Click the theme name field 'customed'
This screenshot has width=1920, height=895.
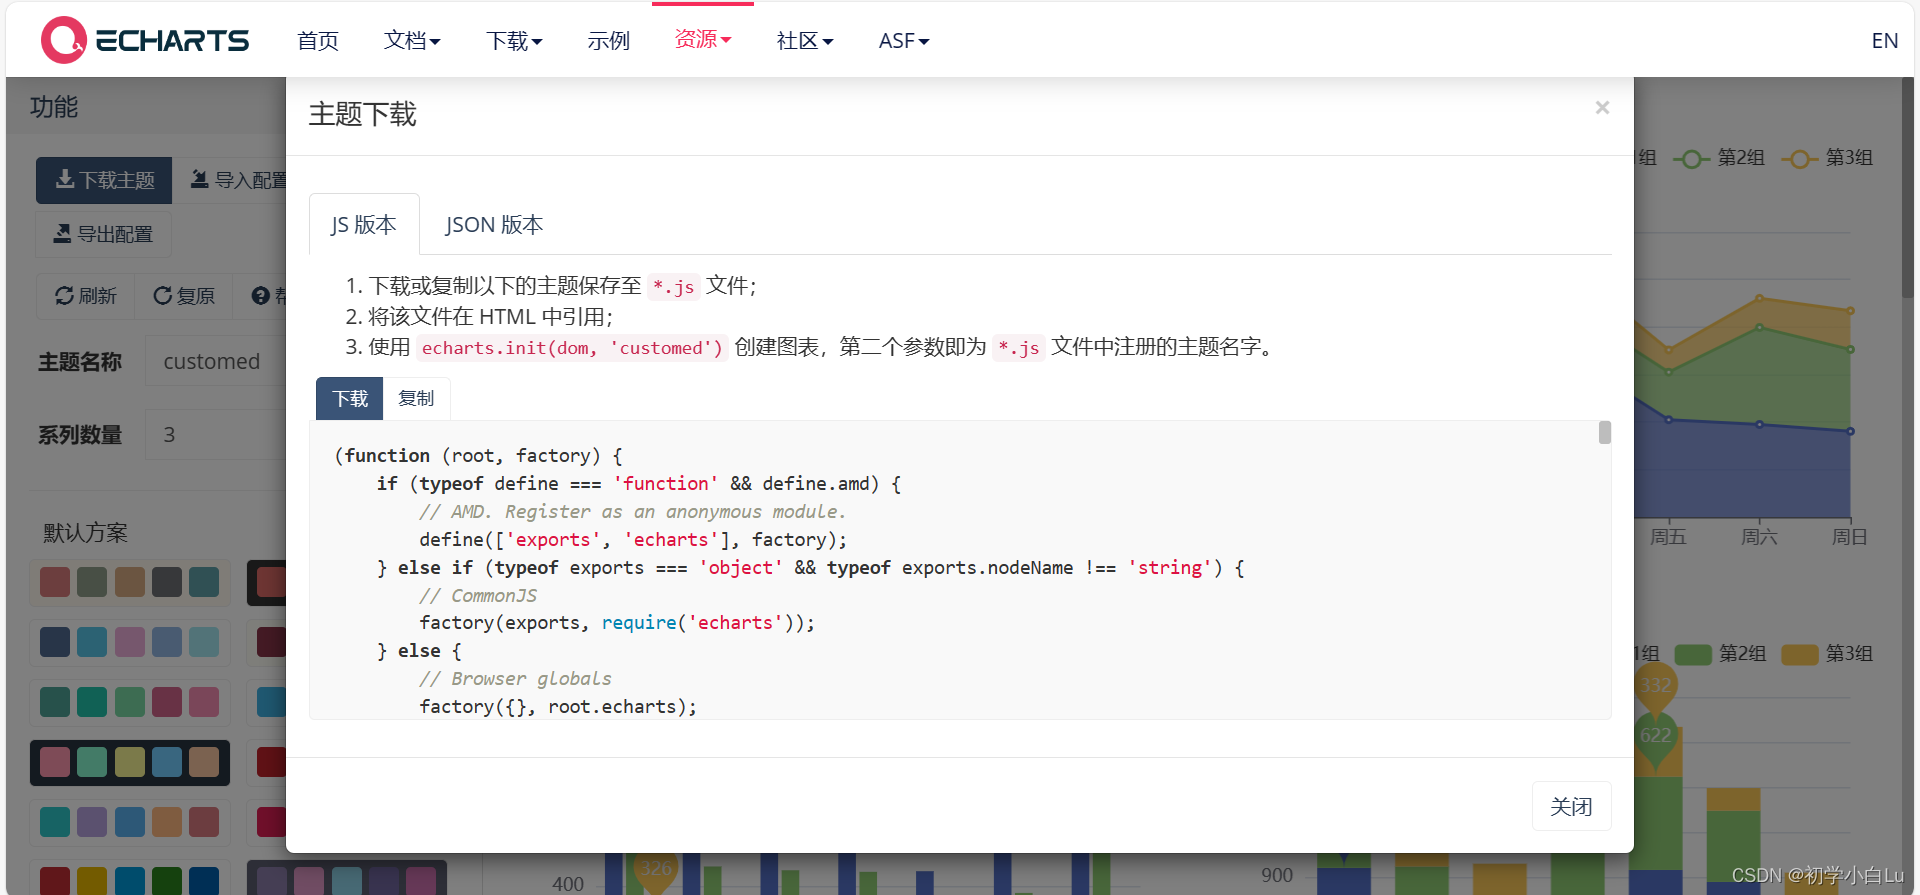(x=216, y=361)
